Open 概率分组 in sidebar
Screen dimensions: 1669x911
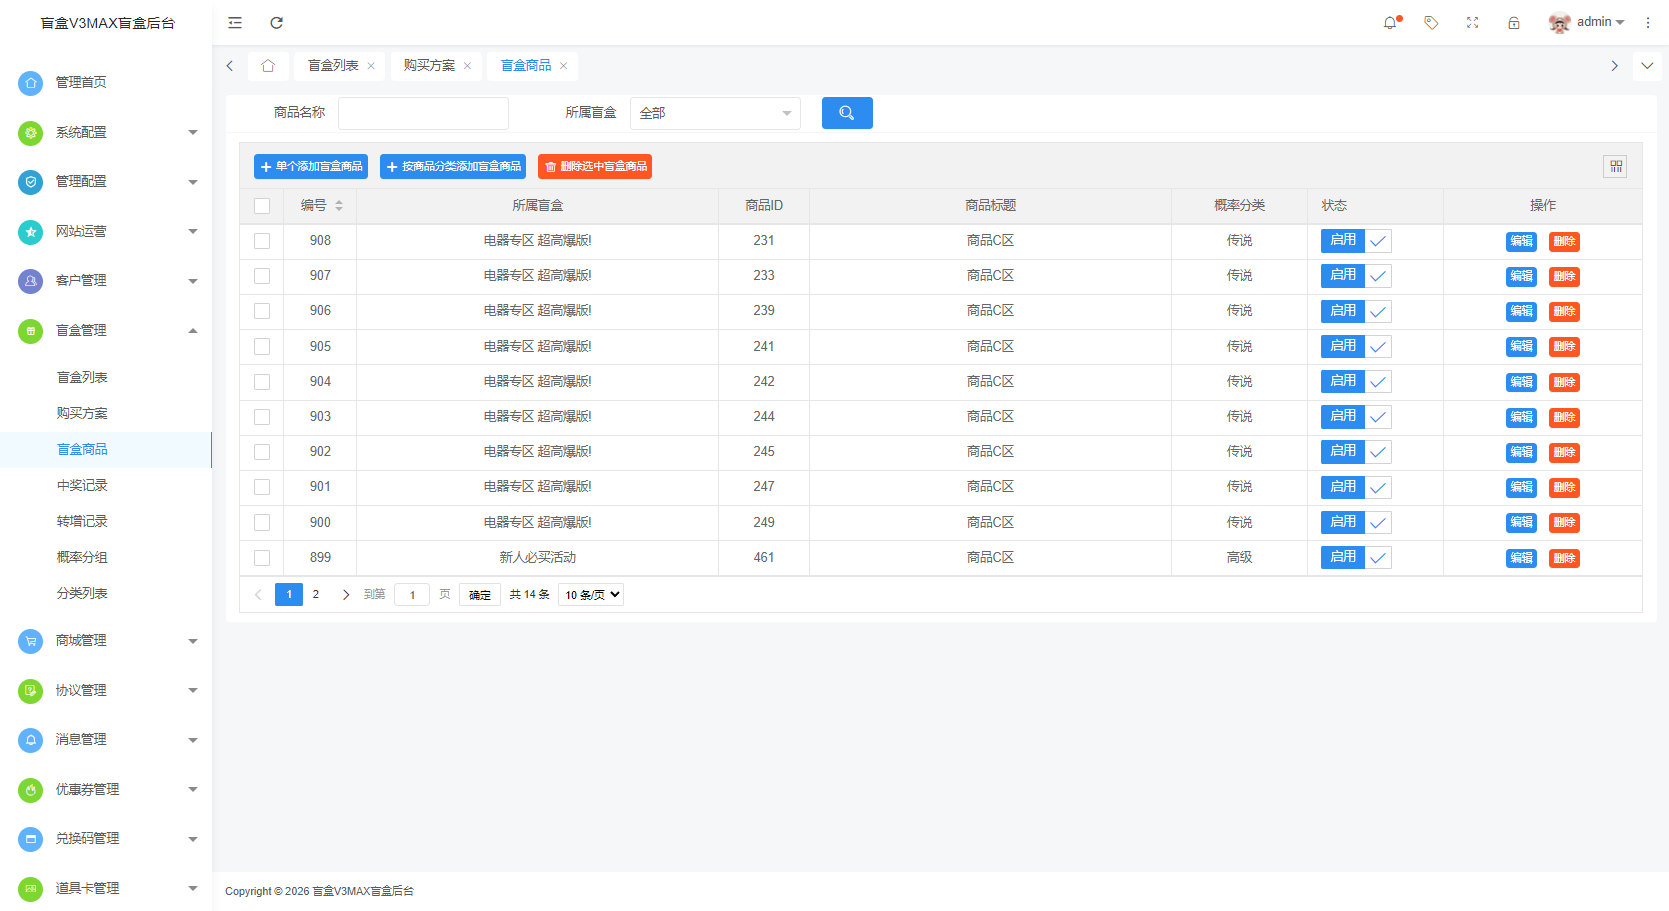click(x=82, y=558)
